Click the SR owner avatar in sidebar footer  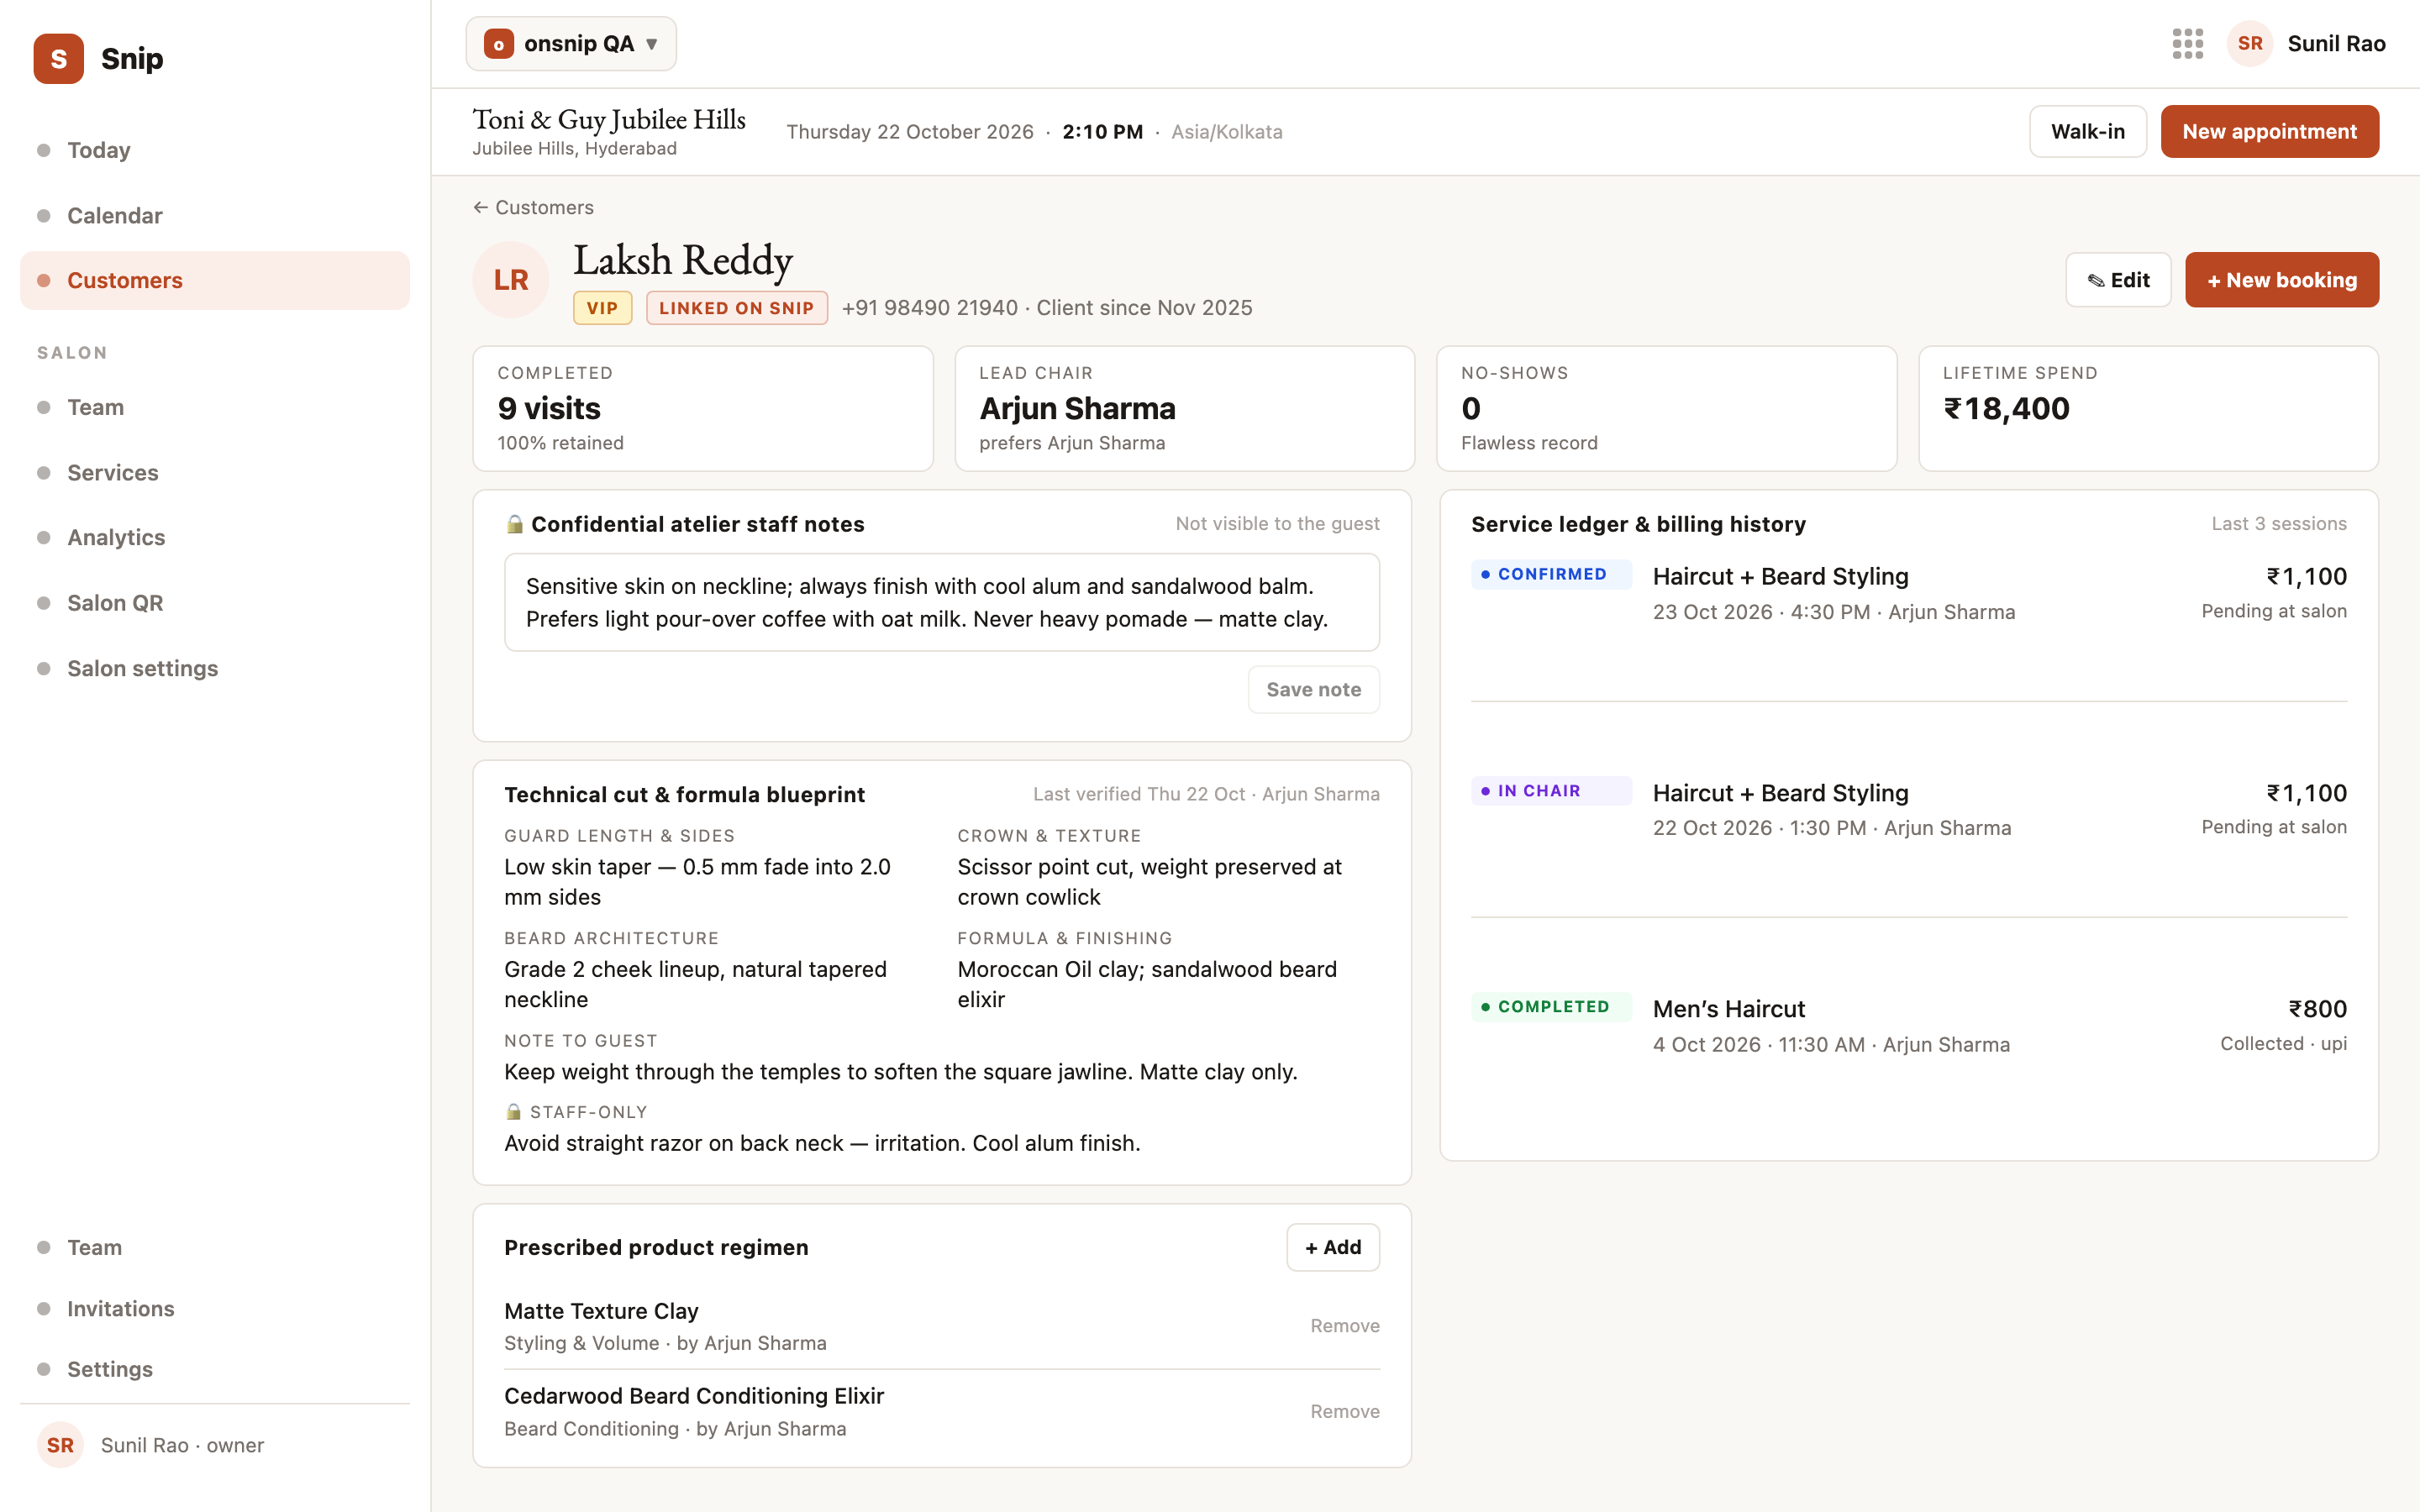[x=60, y=1445]
